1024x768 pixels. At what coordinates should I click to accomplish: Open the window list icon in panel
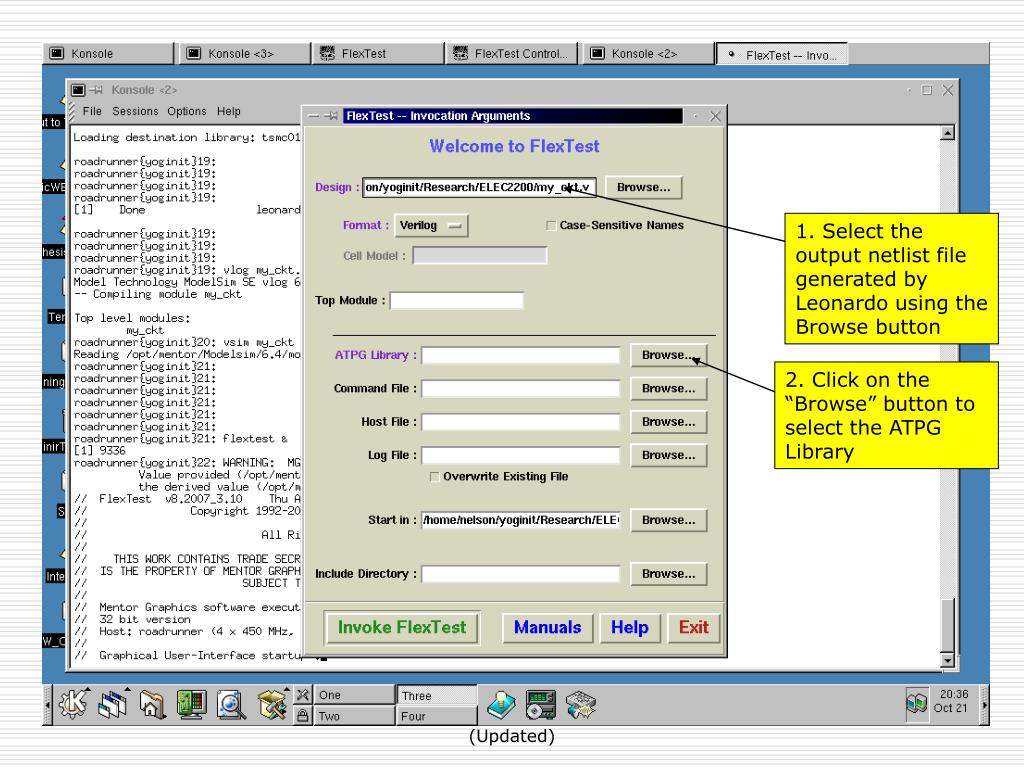(x=114, y=704)
